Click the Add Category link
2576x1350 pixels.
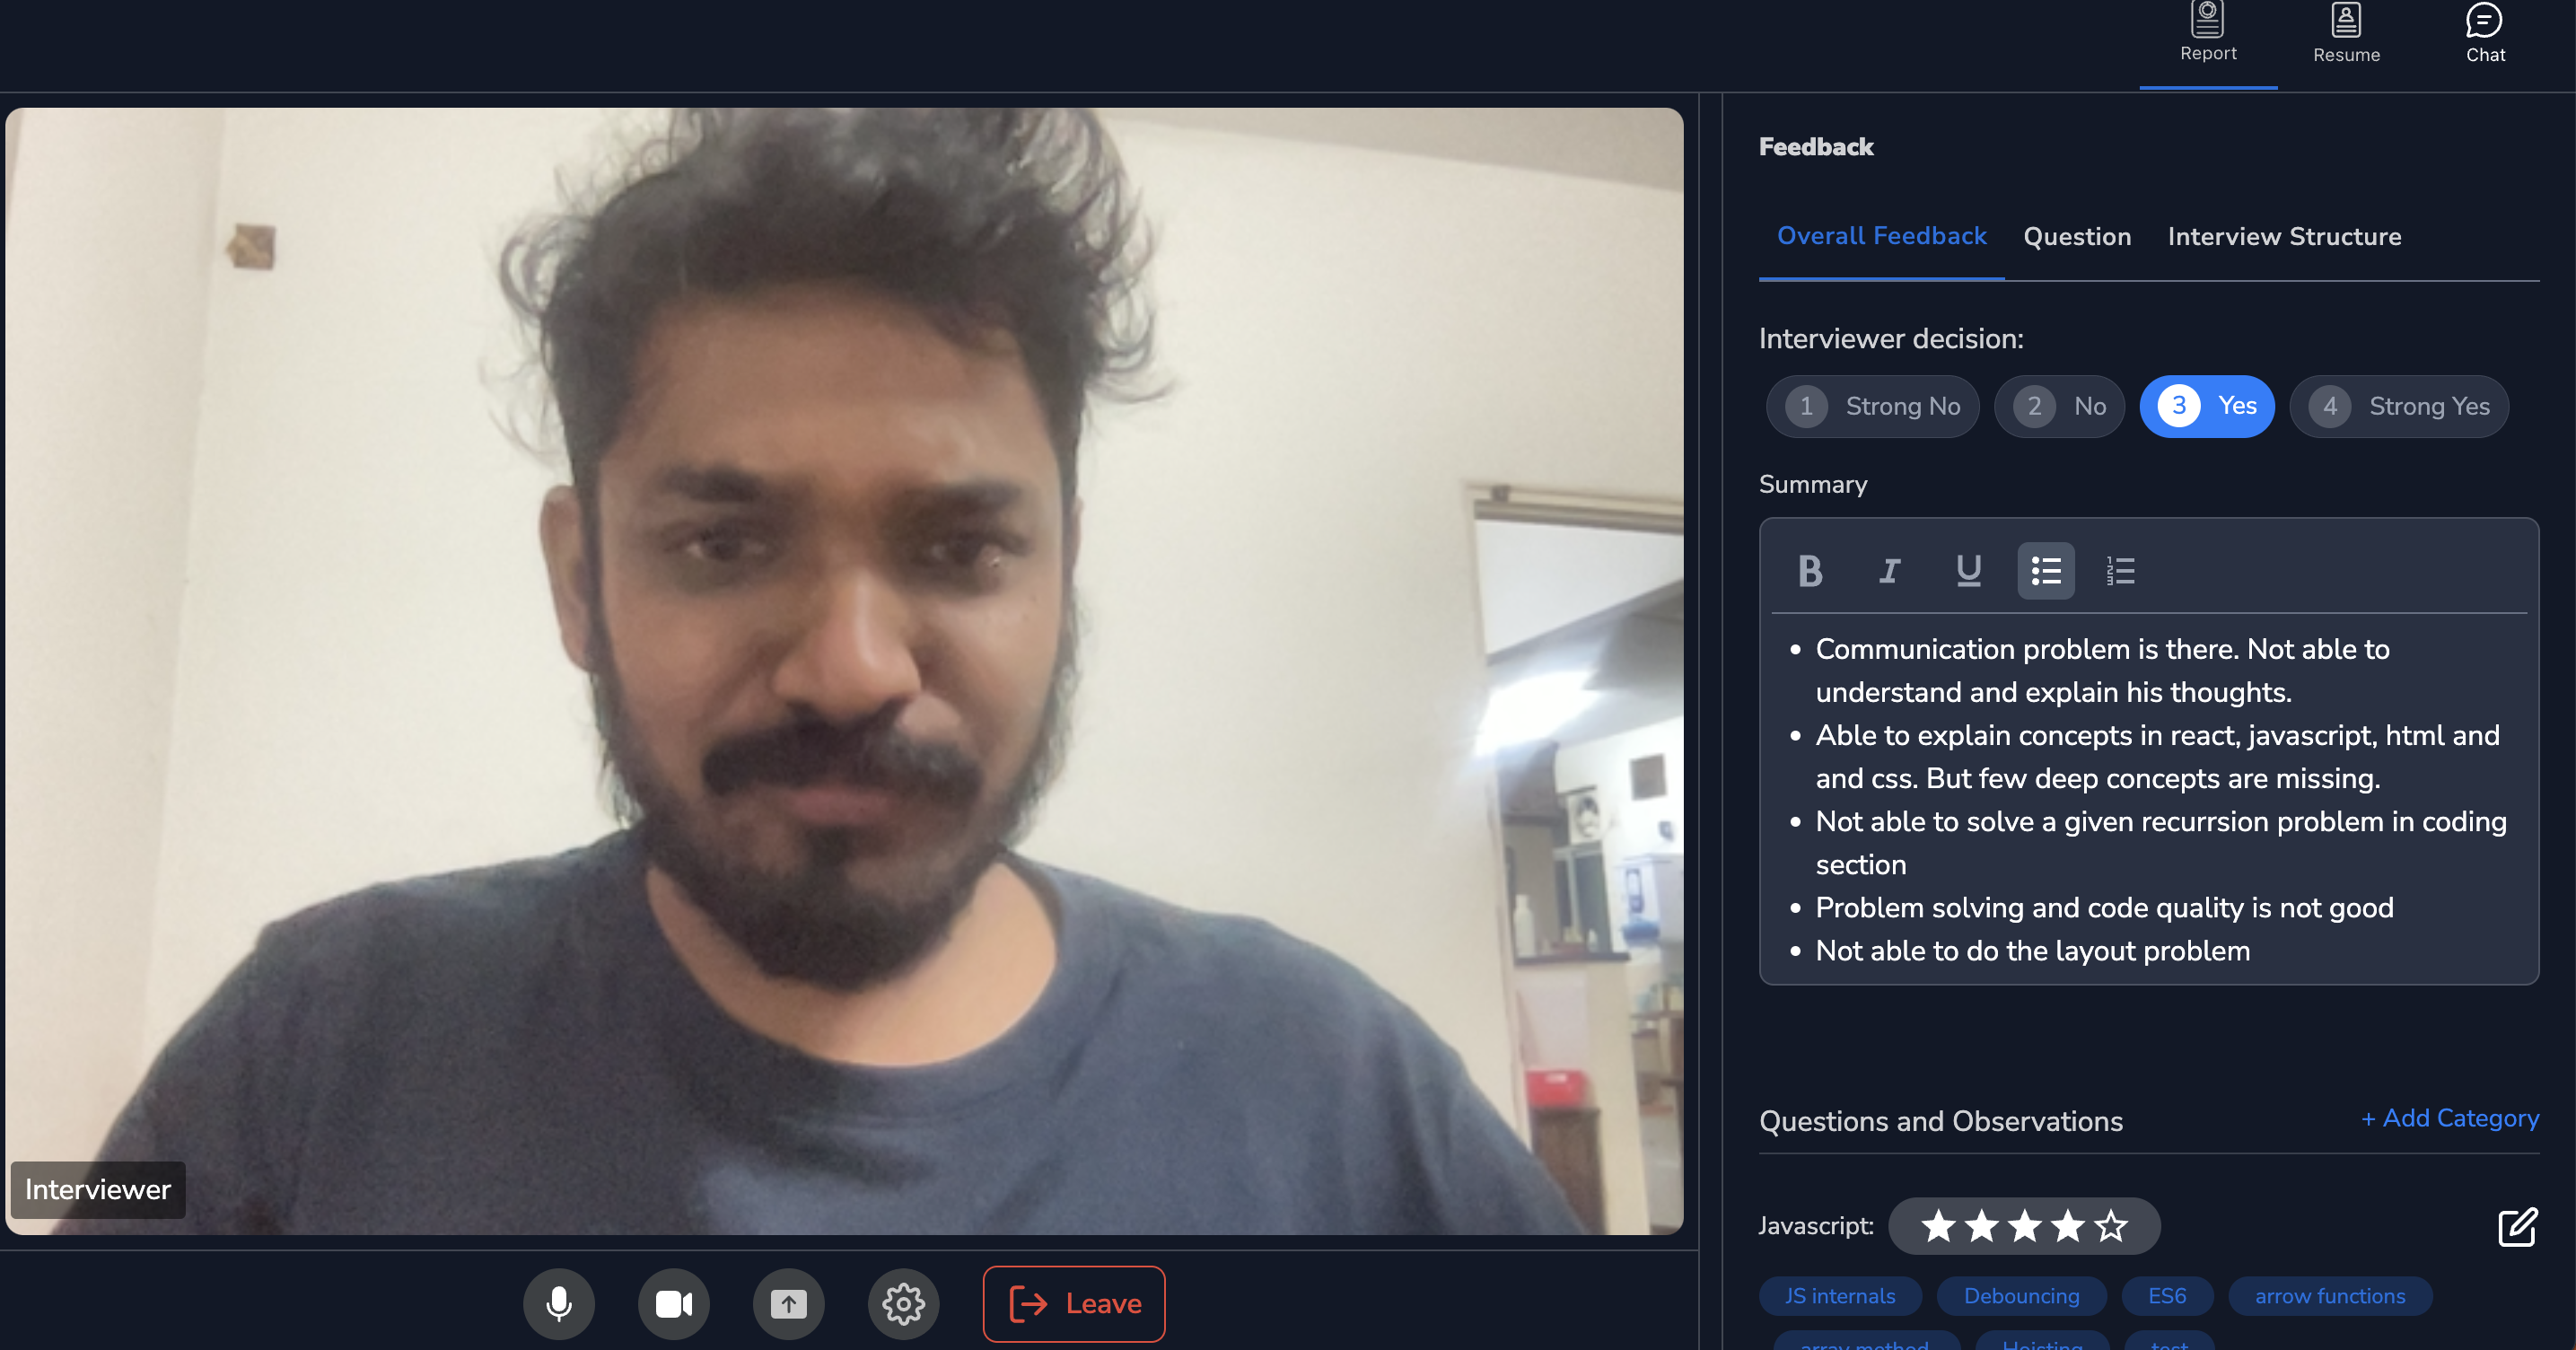pos(2449,1118)
